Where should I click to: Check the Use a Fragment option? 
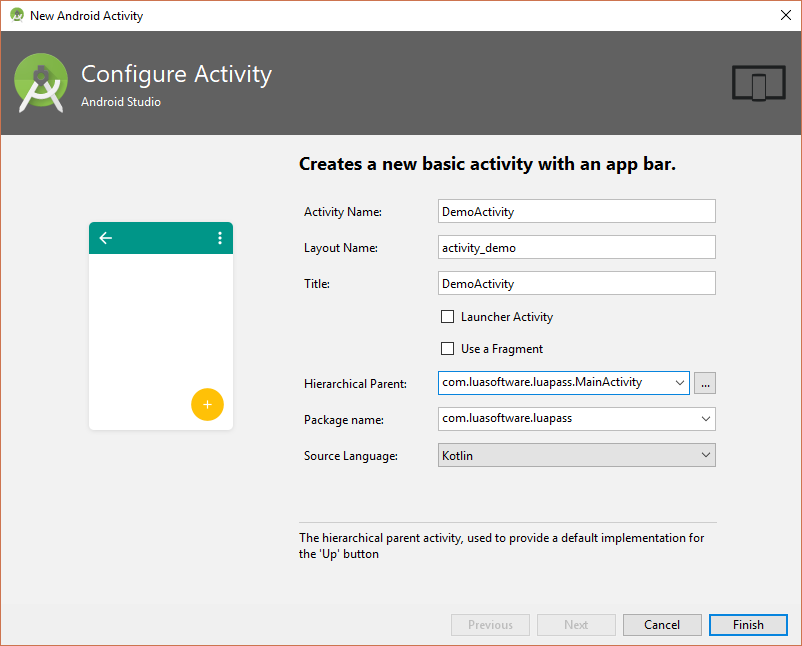[447, 349]
